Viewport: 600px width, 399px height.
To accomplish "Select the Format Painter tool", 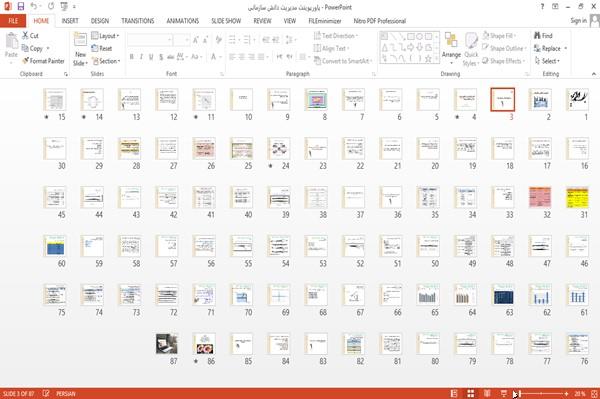I will 43,61.
